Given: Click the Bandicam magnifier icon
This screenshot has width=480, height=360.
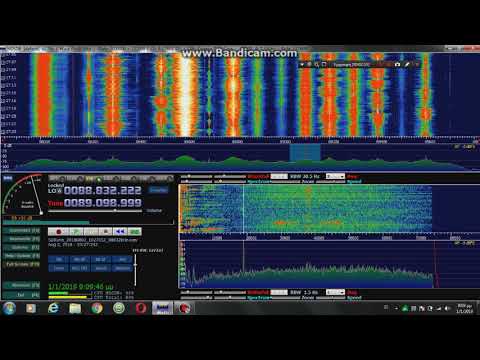Looking at the screenshot, I should tap(317, 65).
